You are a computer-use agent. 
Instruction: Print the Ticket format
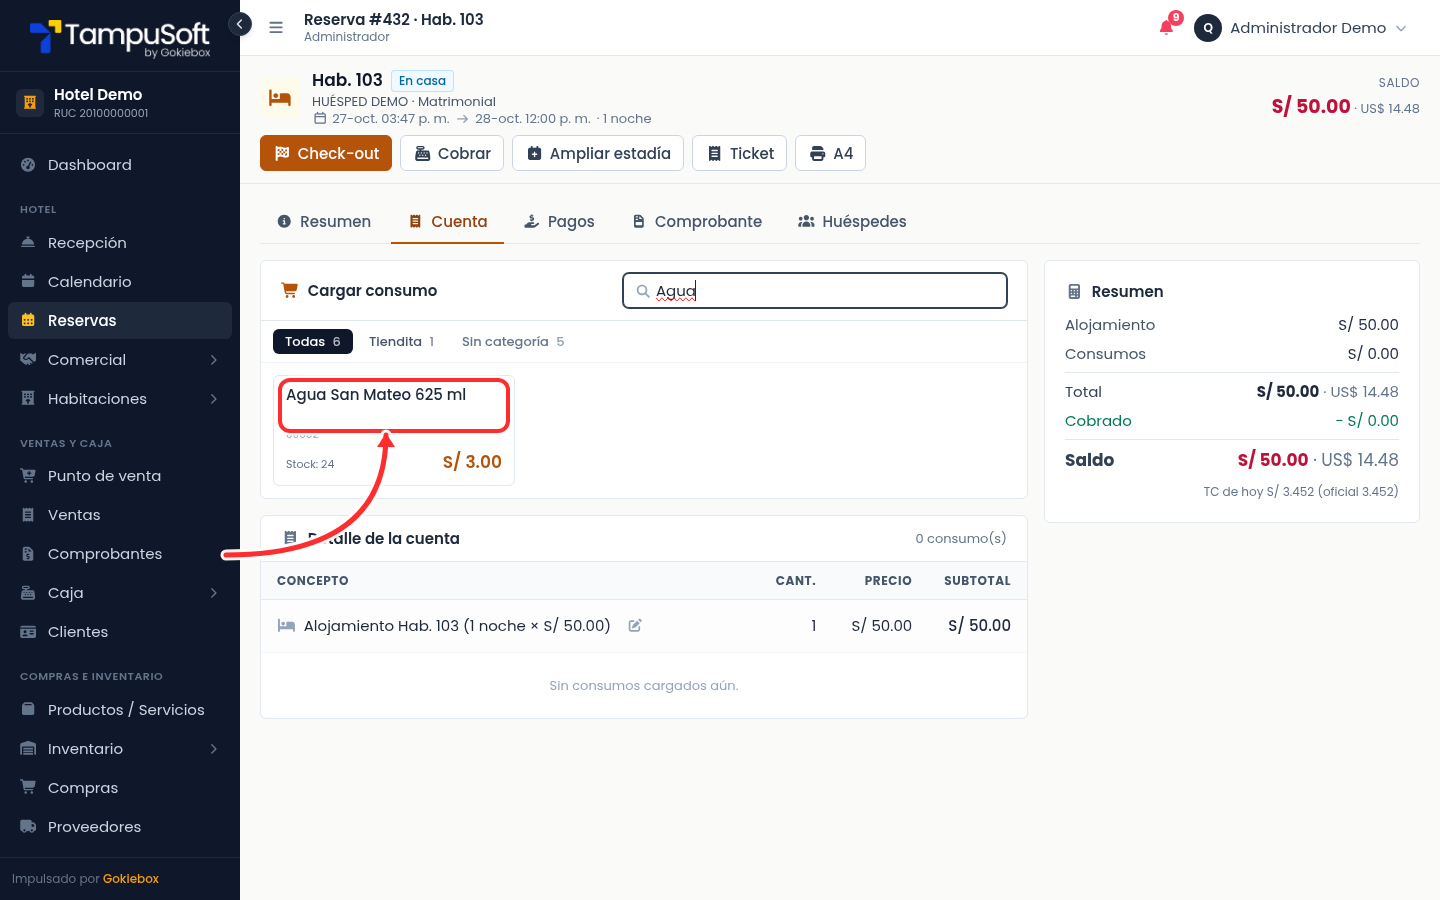coord(740,153)
